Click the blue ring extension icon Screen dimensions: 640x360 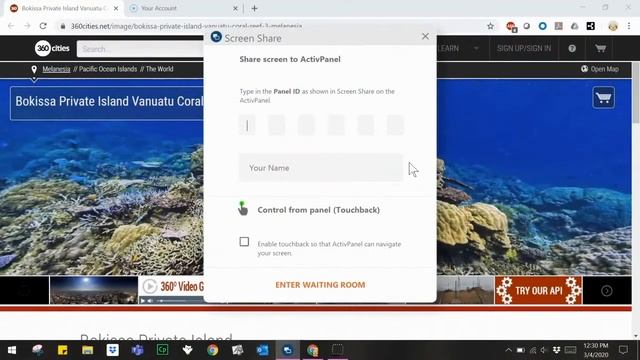[542, 26]
